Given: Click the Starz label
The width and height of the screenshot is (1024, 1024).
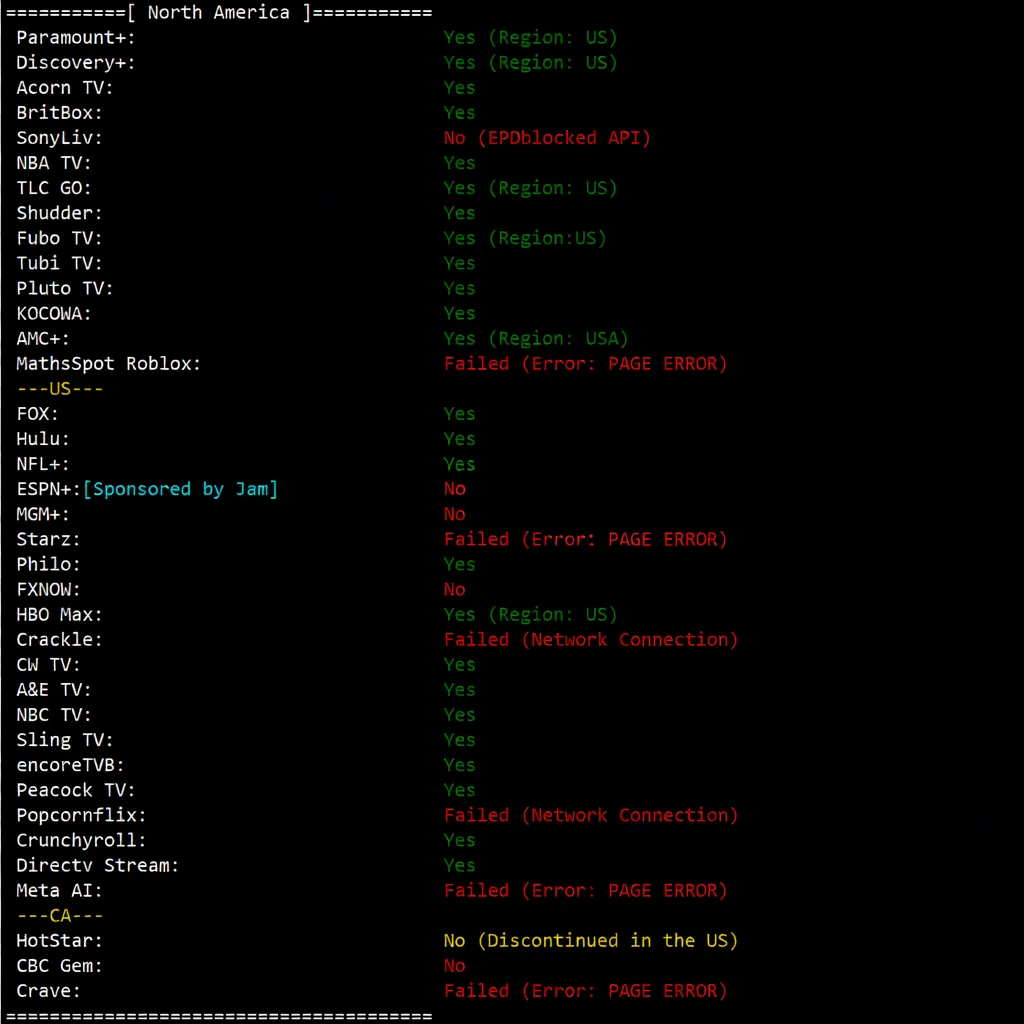Looking at the screenshot, I should point(48,539).
